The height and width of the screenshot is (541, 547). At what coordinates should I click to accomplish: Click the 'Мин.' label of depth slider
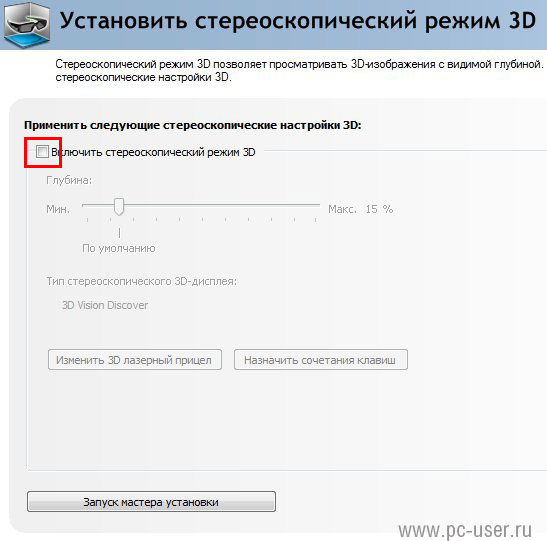pos(58,209)
